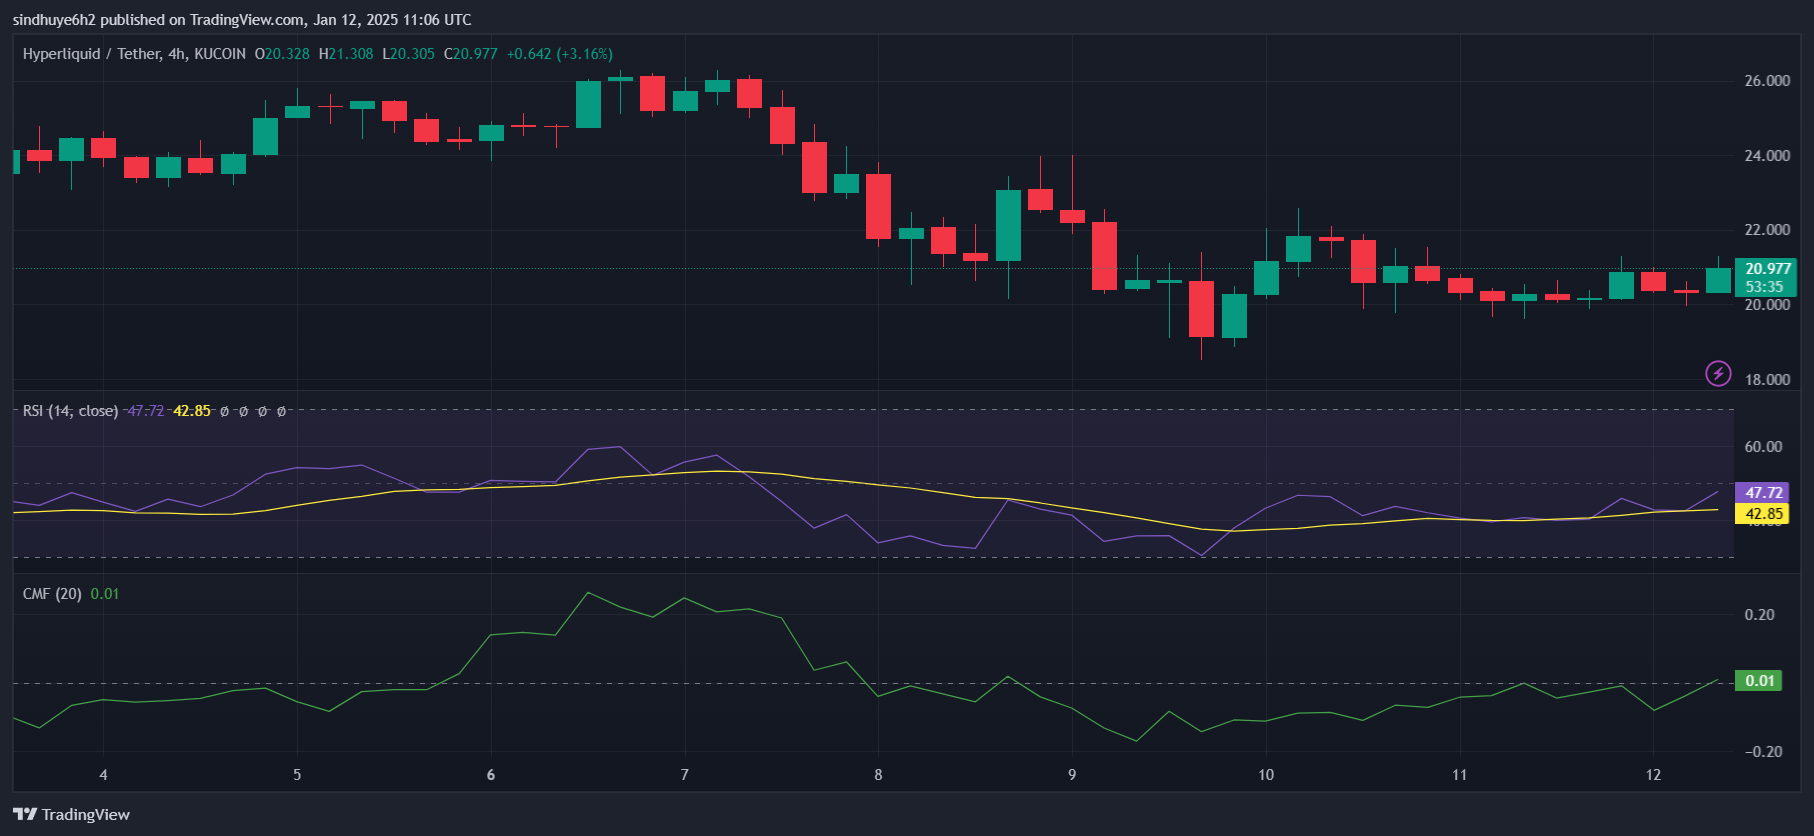
Task: Click the 60.00 level on RSI scale
Action: tap(1762, 447)
